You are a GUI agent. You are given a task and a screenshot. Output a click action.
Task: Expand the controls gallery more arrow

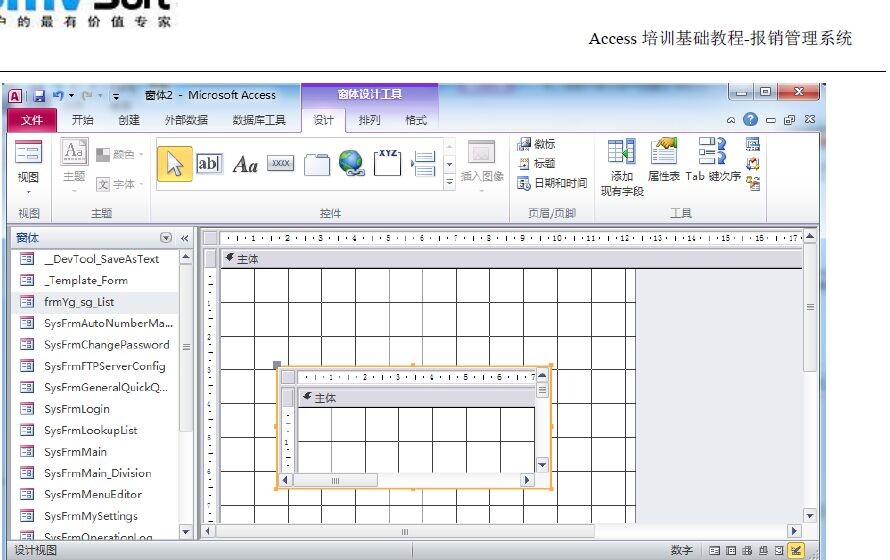(449, 180)
